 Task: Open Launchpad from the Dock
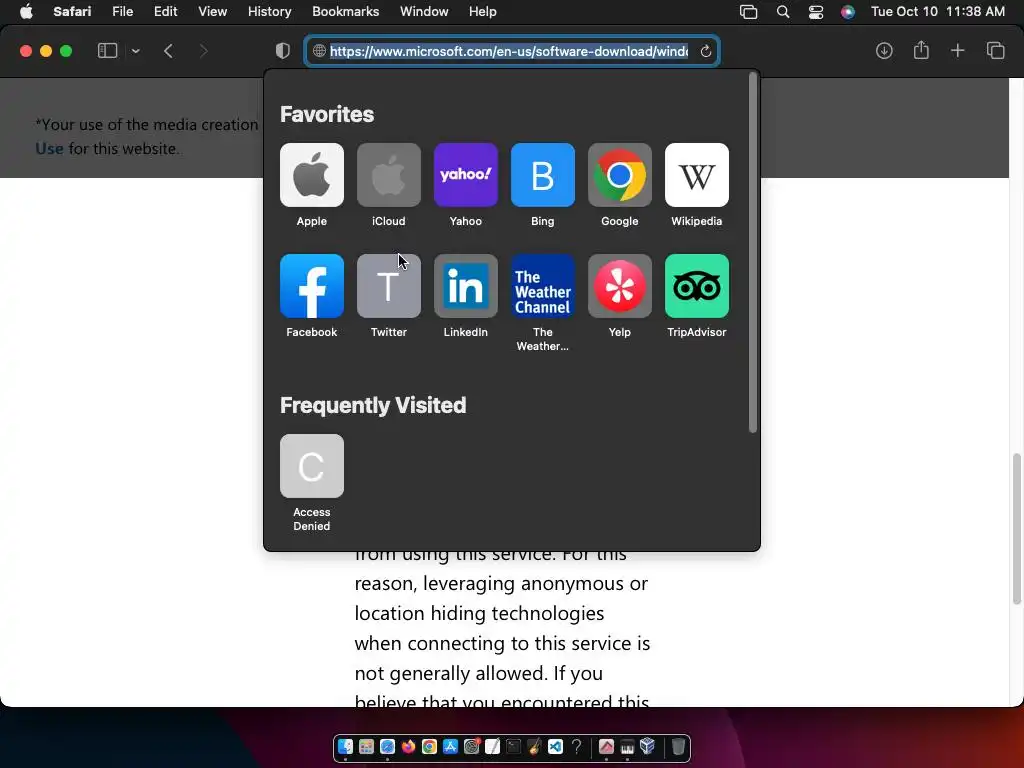tap(366, 746)
